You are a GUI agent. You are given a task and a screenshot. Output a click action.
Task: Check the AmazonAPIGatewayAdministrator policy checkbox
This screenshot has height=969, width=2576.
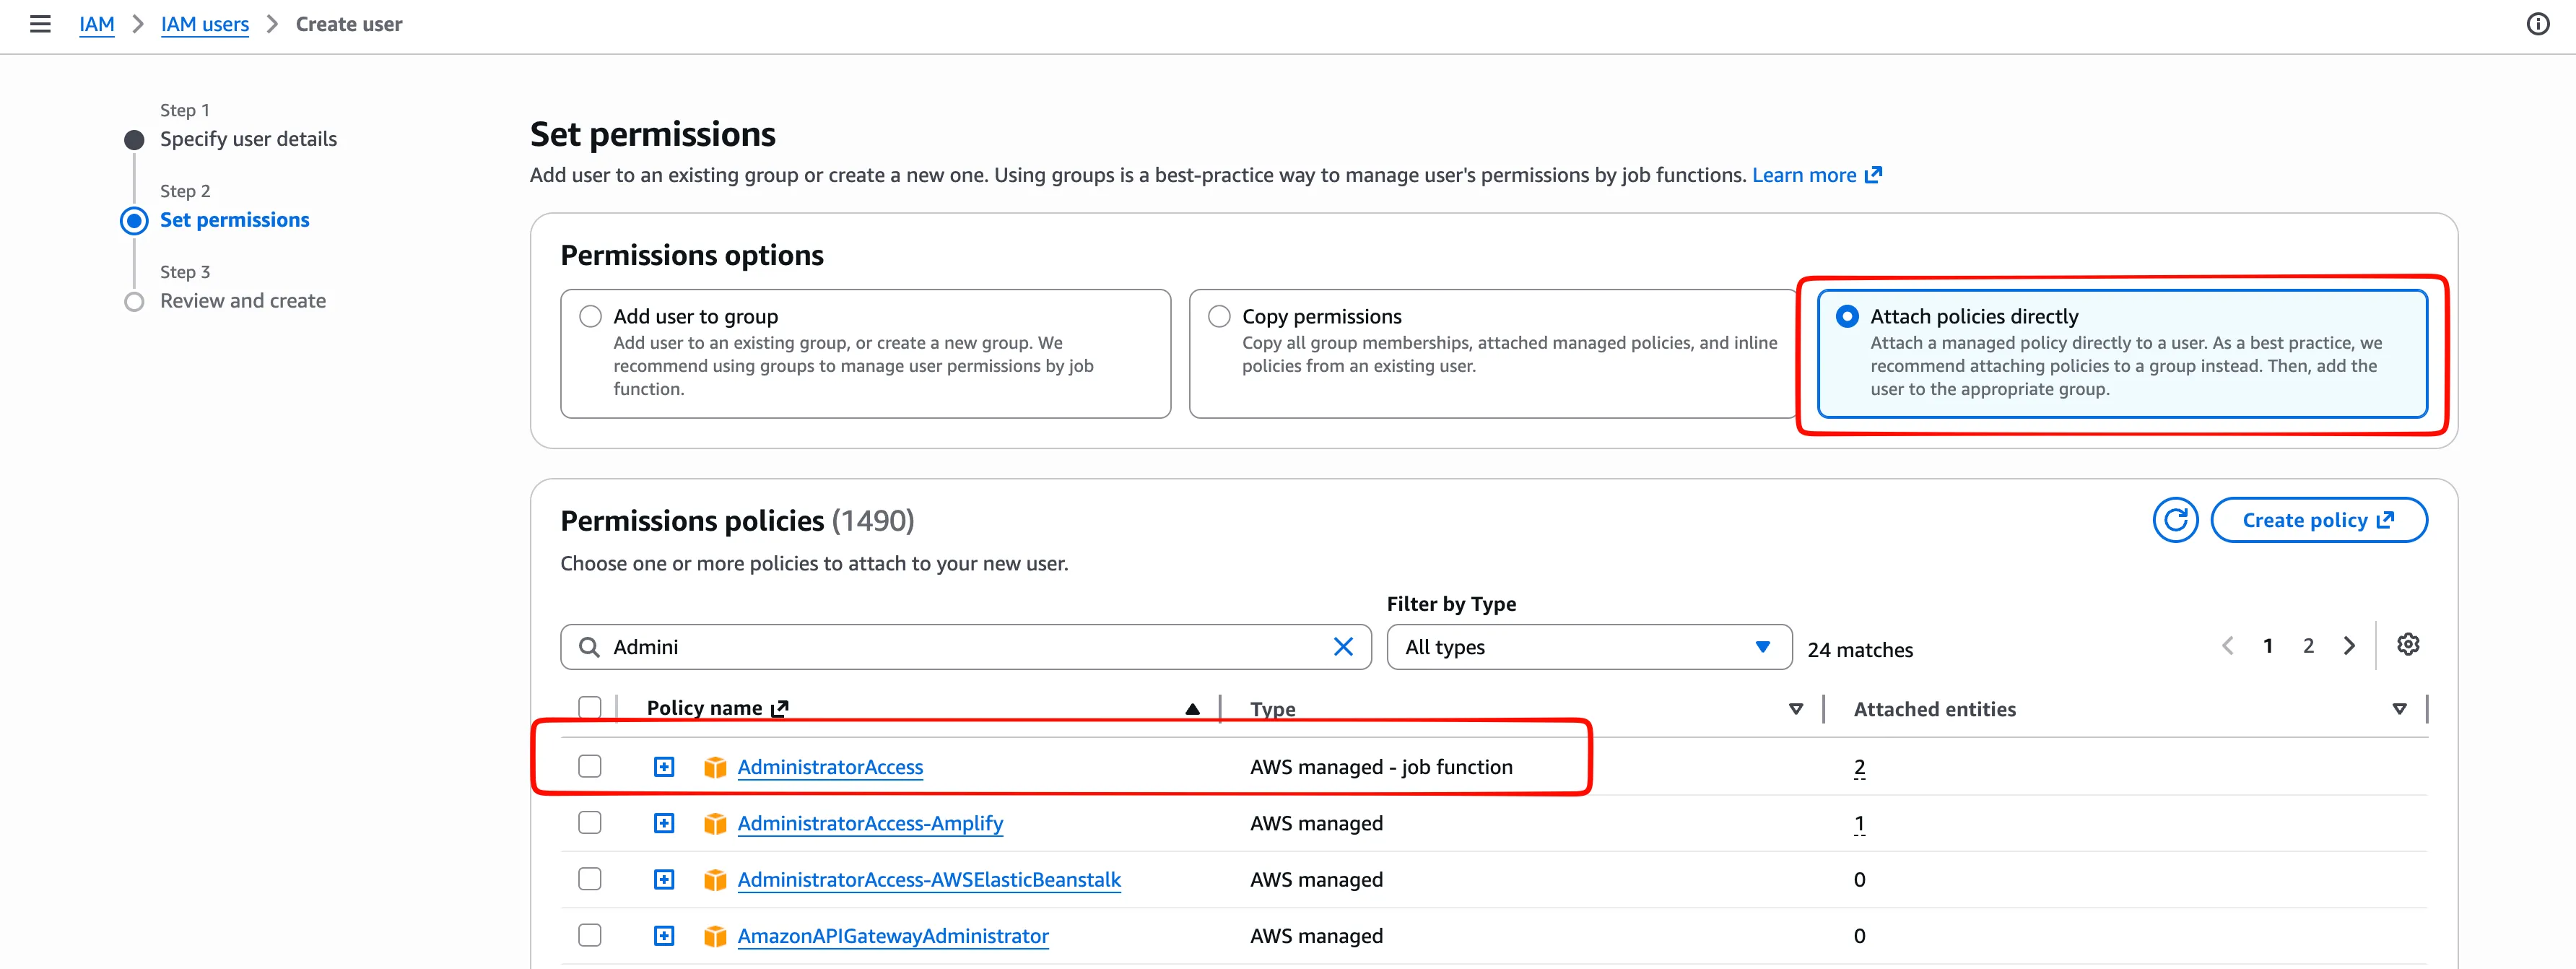(x=590, y=935)
